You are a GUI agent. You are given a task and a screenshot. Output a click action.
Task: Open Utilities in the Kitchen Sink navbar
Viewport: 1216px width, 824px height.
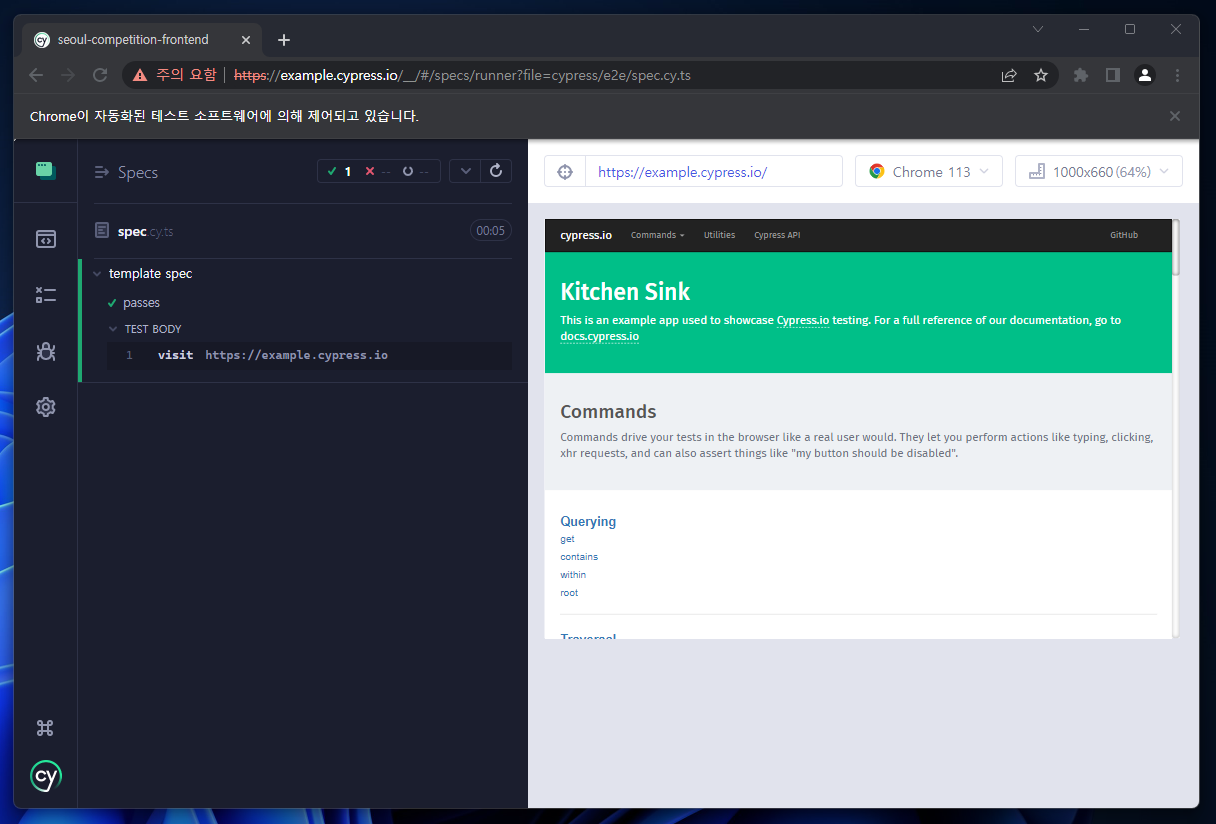(x=719, y=235)
